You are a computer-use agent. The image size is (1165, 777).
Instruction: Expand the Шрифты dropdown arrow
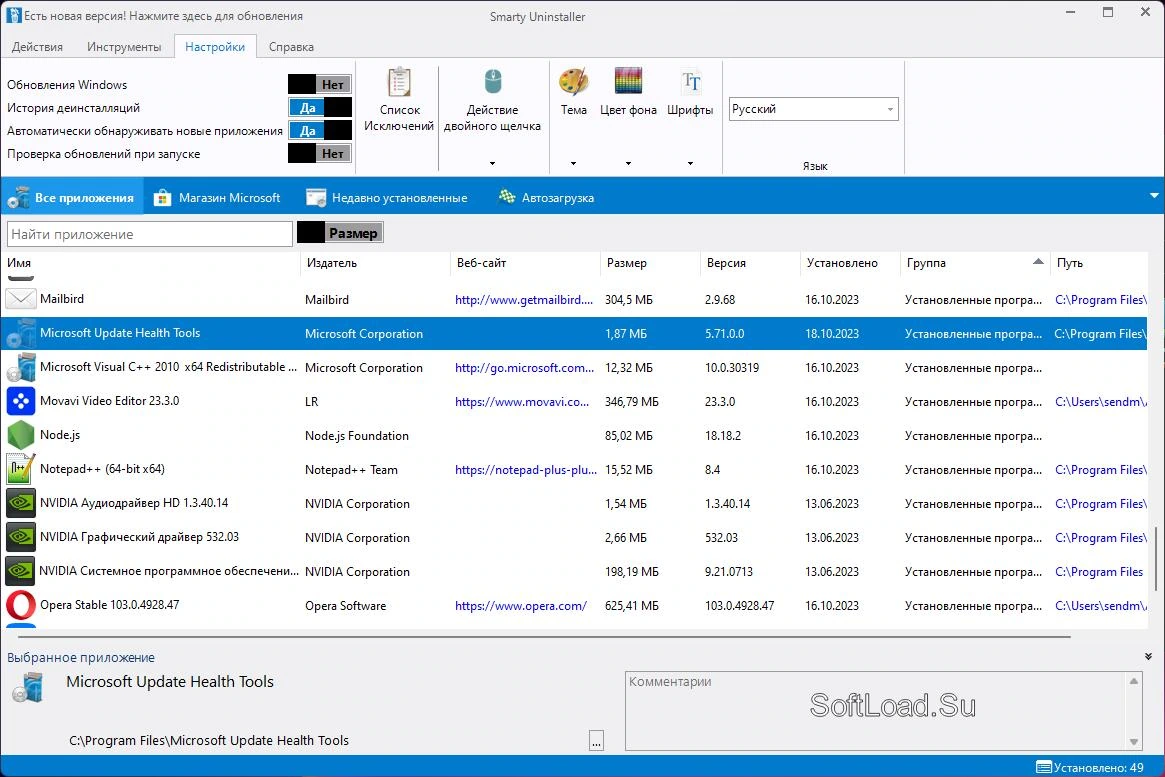690,163
